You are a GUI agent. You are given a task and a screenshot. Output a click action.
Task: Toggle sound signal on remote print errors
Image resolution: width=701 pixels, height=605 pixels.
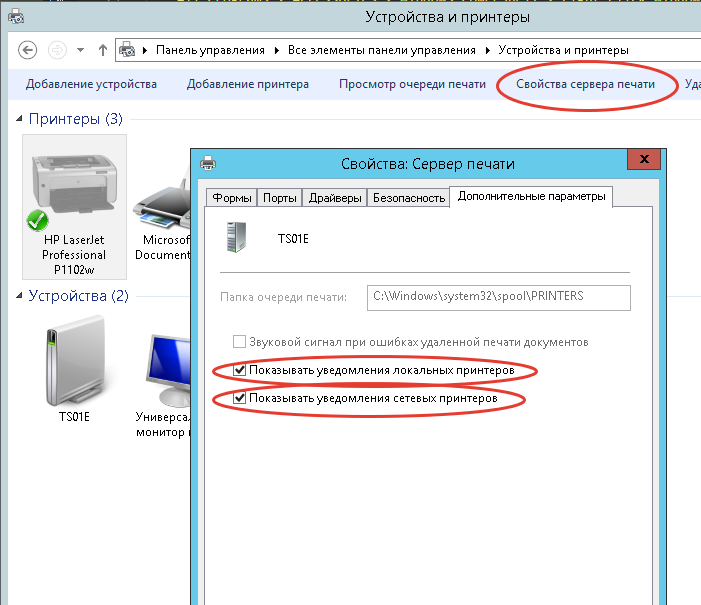[x=239, y=341]
